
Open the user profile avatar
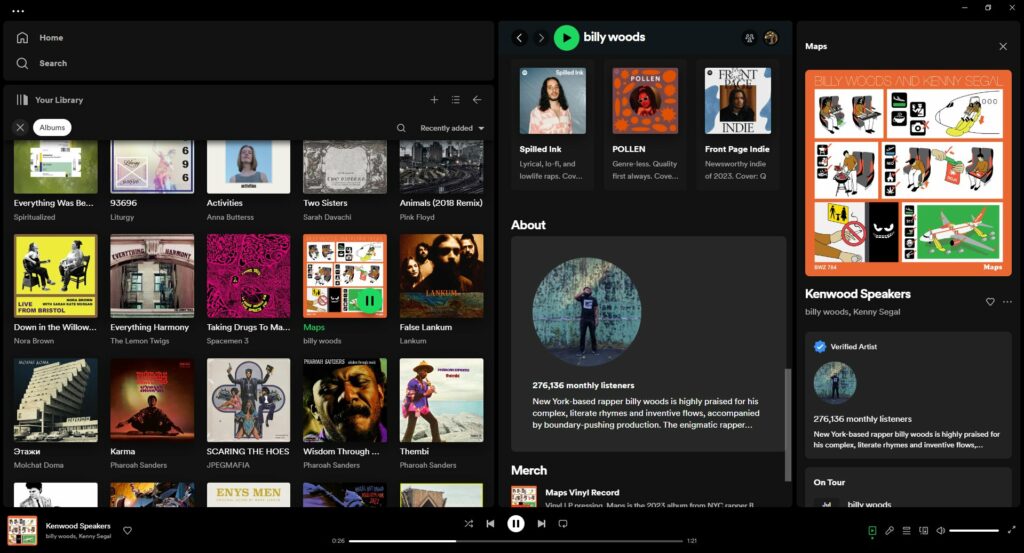click(x=771, y=38)
